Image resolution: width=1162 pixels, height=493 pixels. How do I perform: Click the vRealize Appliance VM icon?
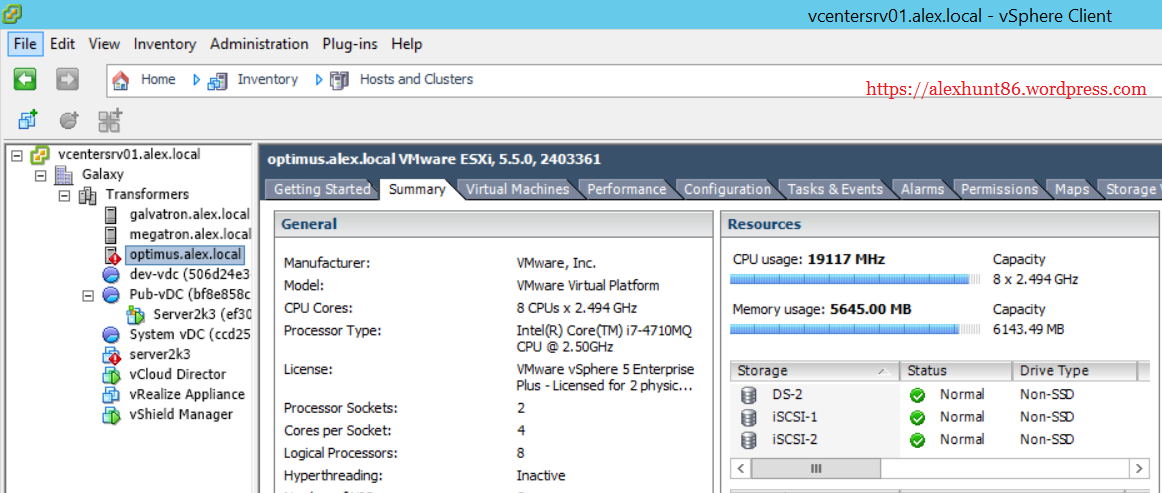pyautogui.click(x=111, y=394)
